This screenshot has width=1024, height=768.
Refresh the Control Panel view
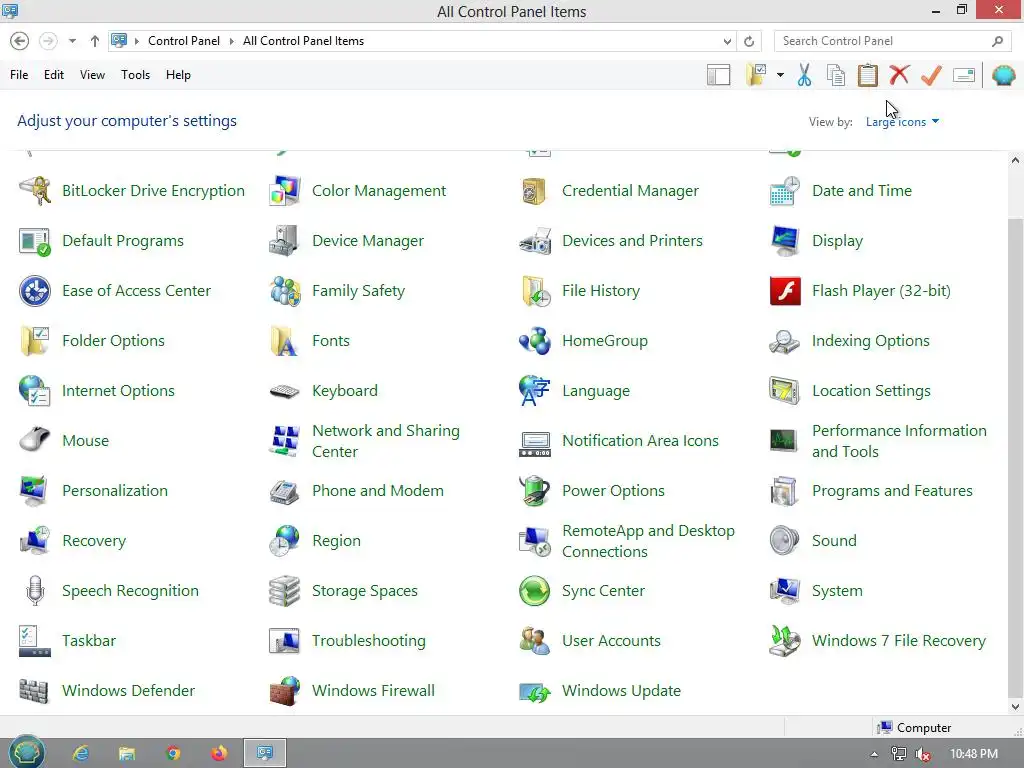coord(749,41)
